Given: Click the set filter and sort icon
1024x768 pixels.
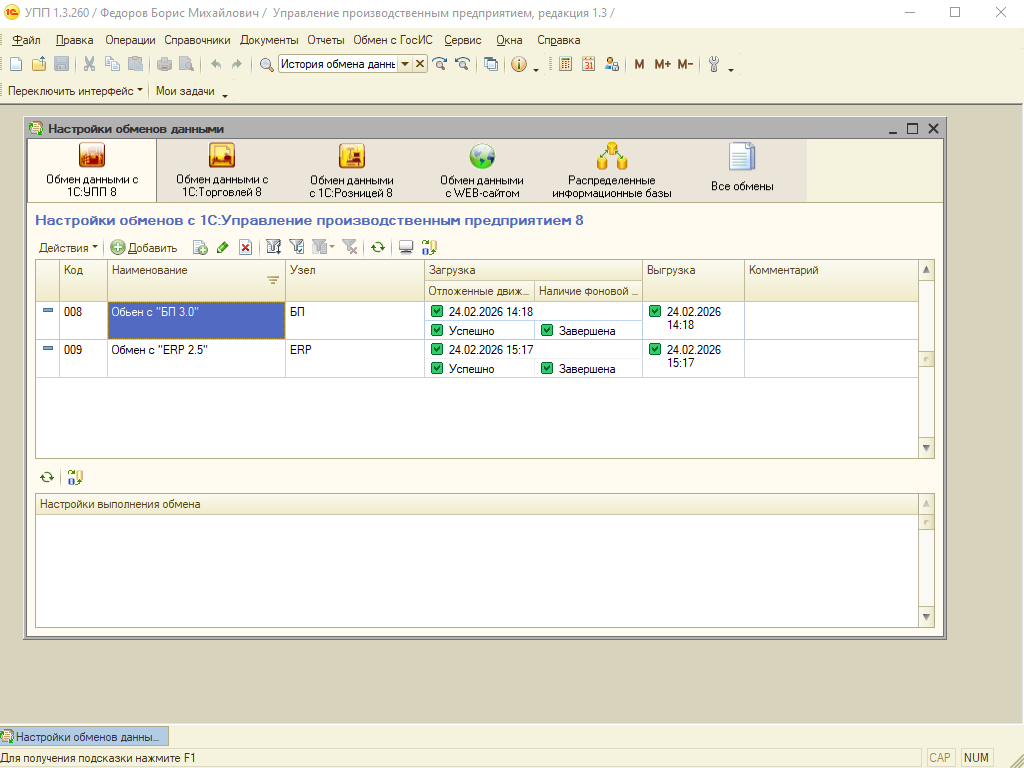Looking at the screenshot, I should click(x=274, y=247).
